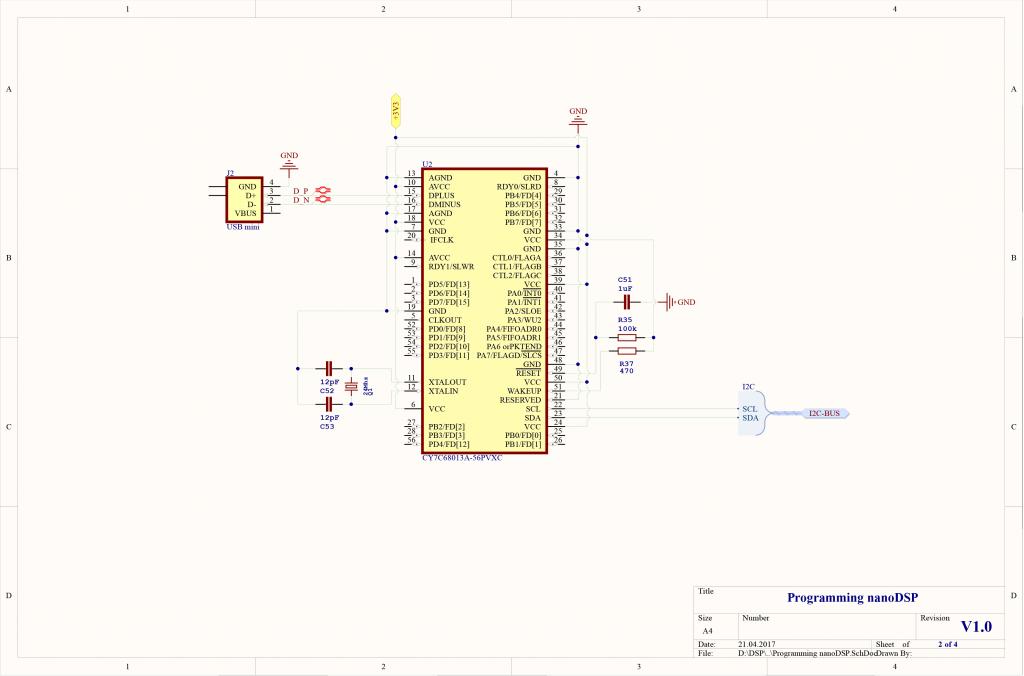The height and width of the screenshot is (676, 1024).
Task: Select the R35 100k resistor
Action: 627,338
